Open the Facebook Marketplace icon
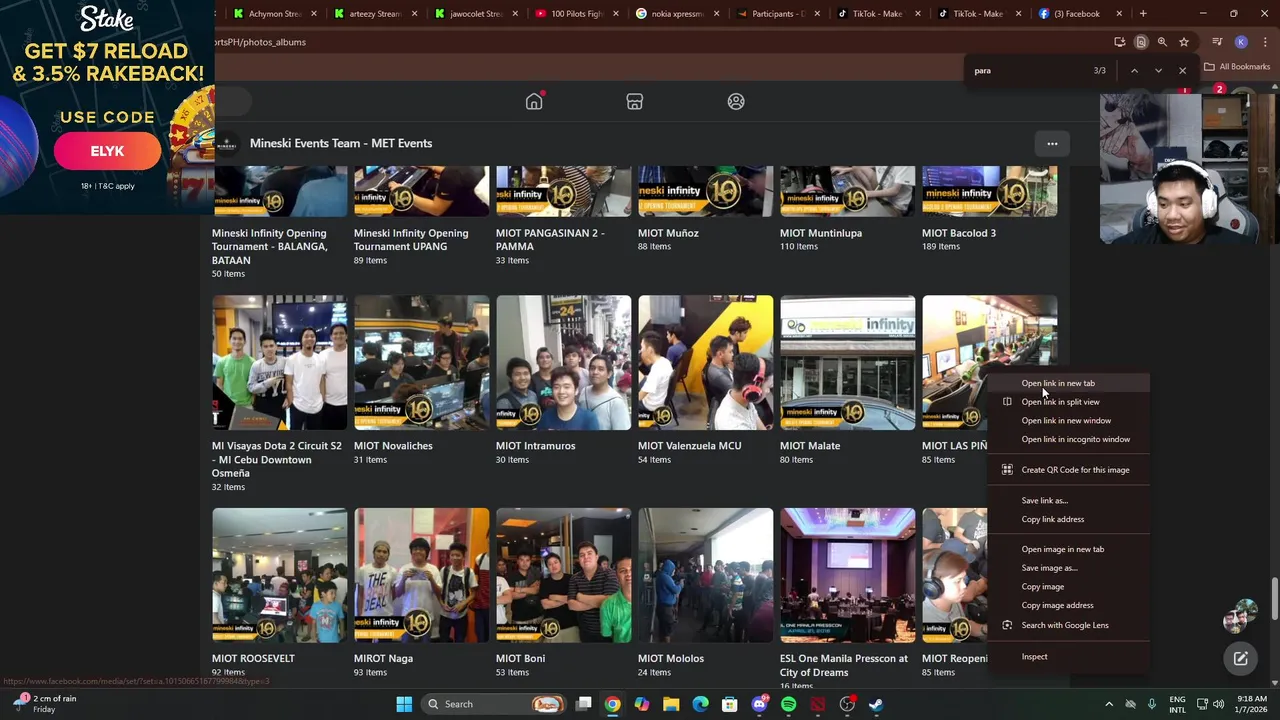 pyautogui.click(x=635, y=101)
